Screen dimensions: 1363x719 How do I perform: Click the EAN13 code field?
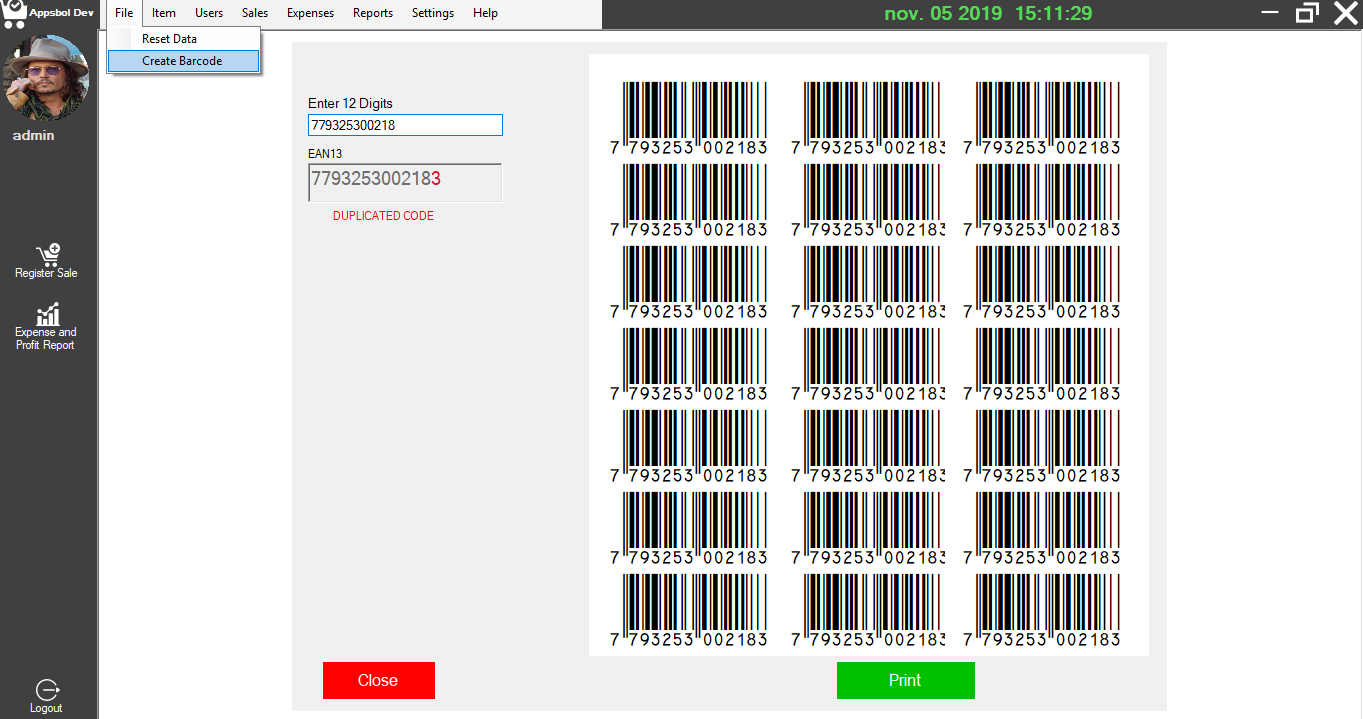click(x=404, y=182)
